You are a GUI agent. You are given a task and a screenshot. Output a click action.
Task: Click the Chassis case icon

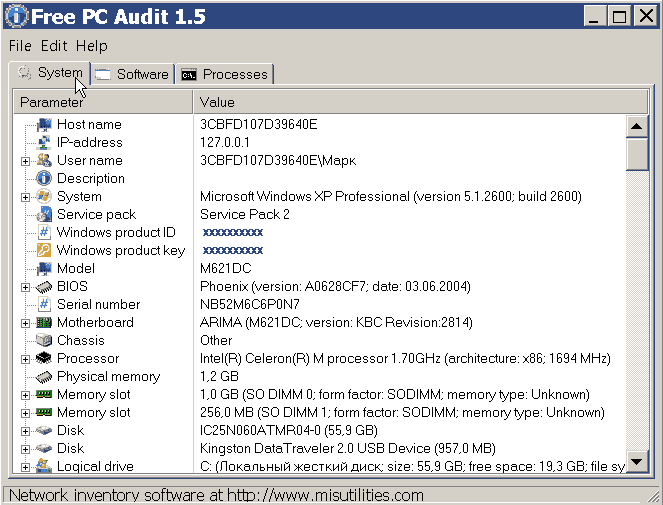tap(44, 340)
